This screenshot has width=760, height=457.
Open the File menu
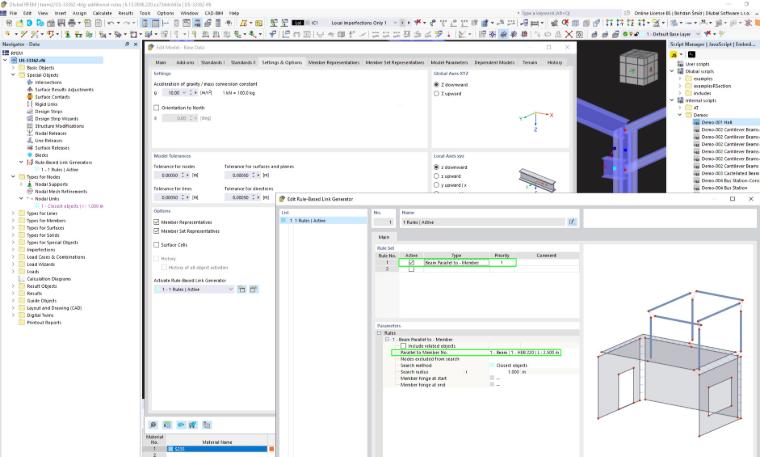click(13, 13)
